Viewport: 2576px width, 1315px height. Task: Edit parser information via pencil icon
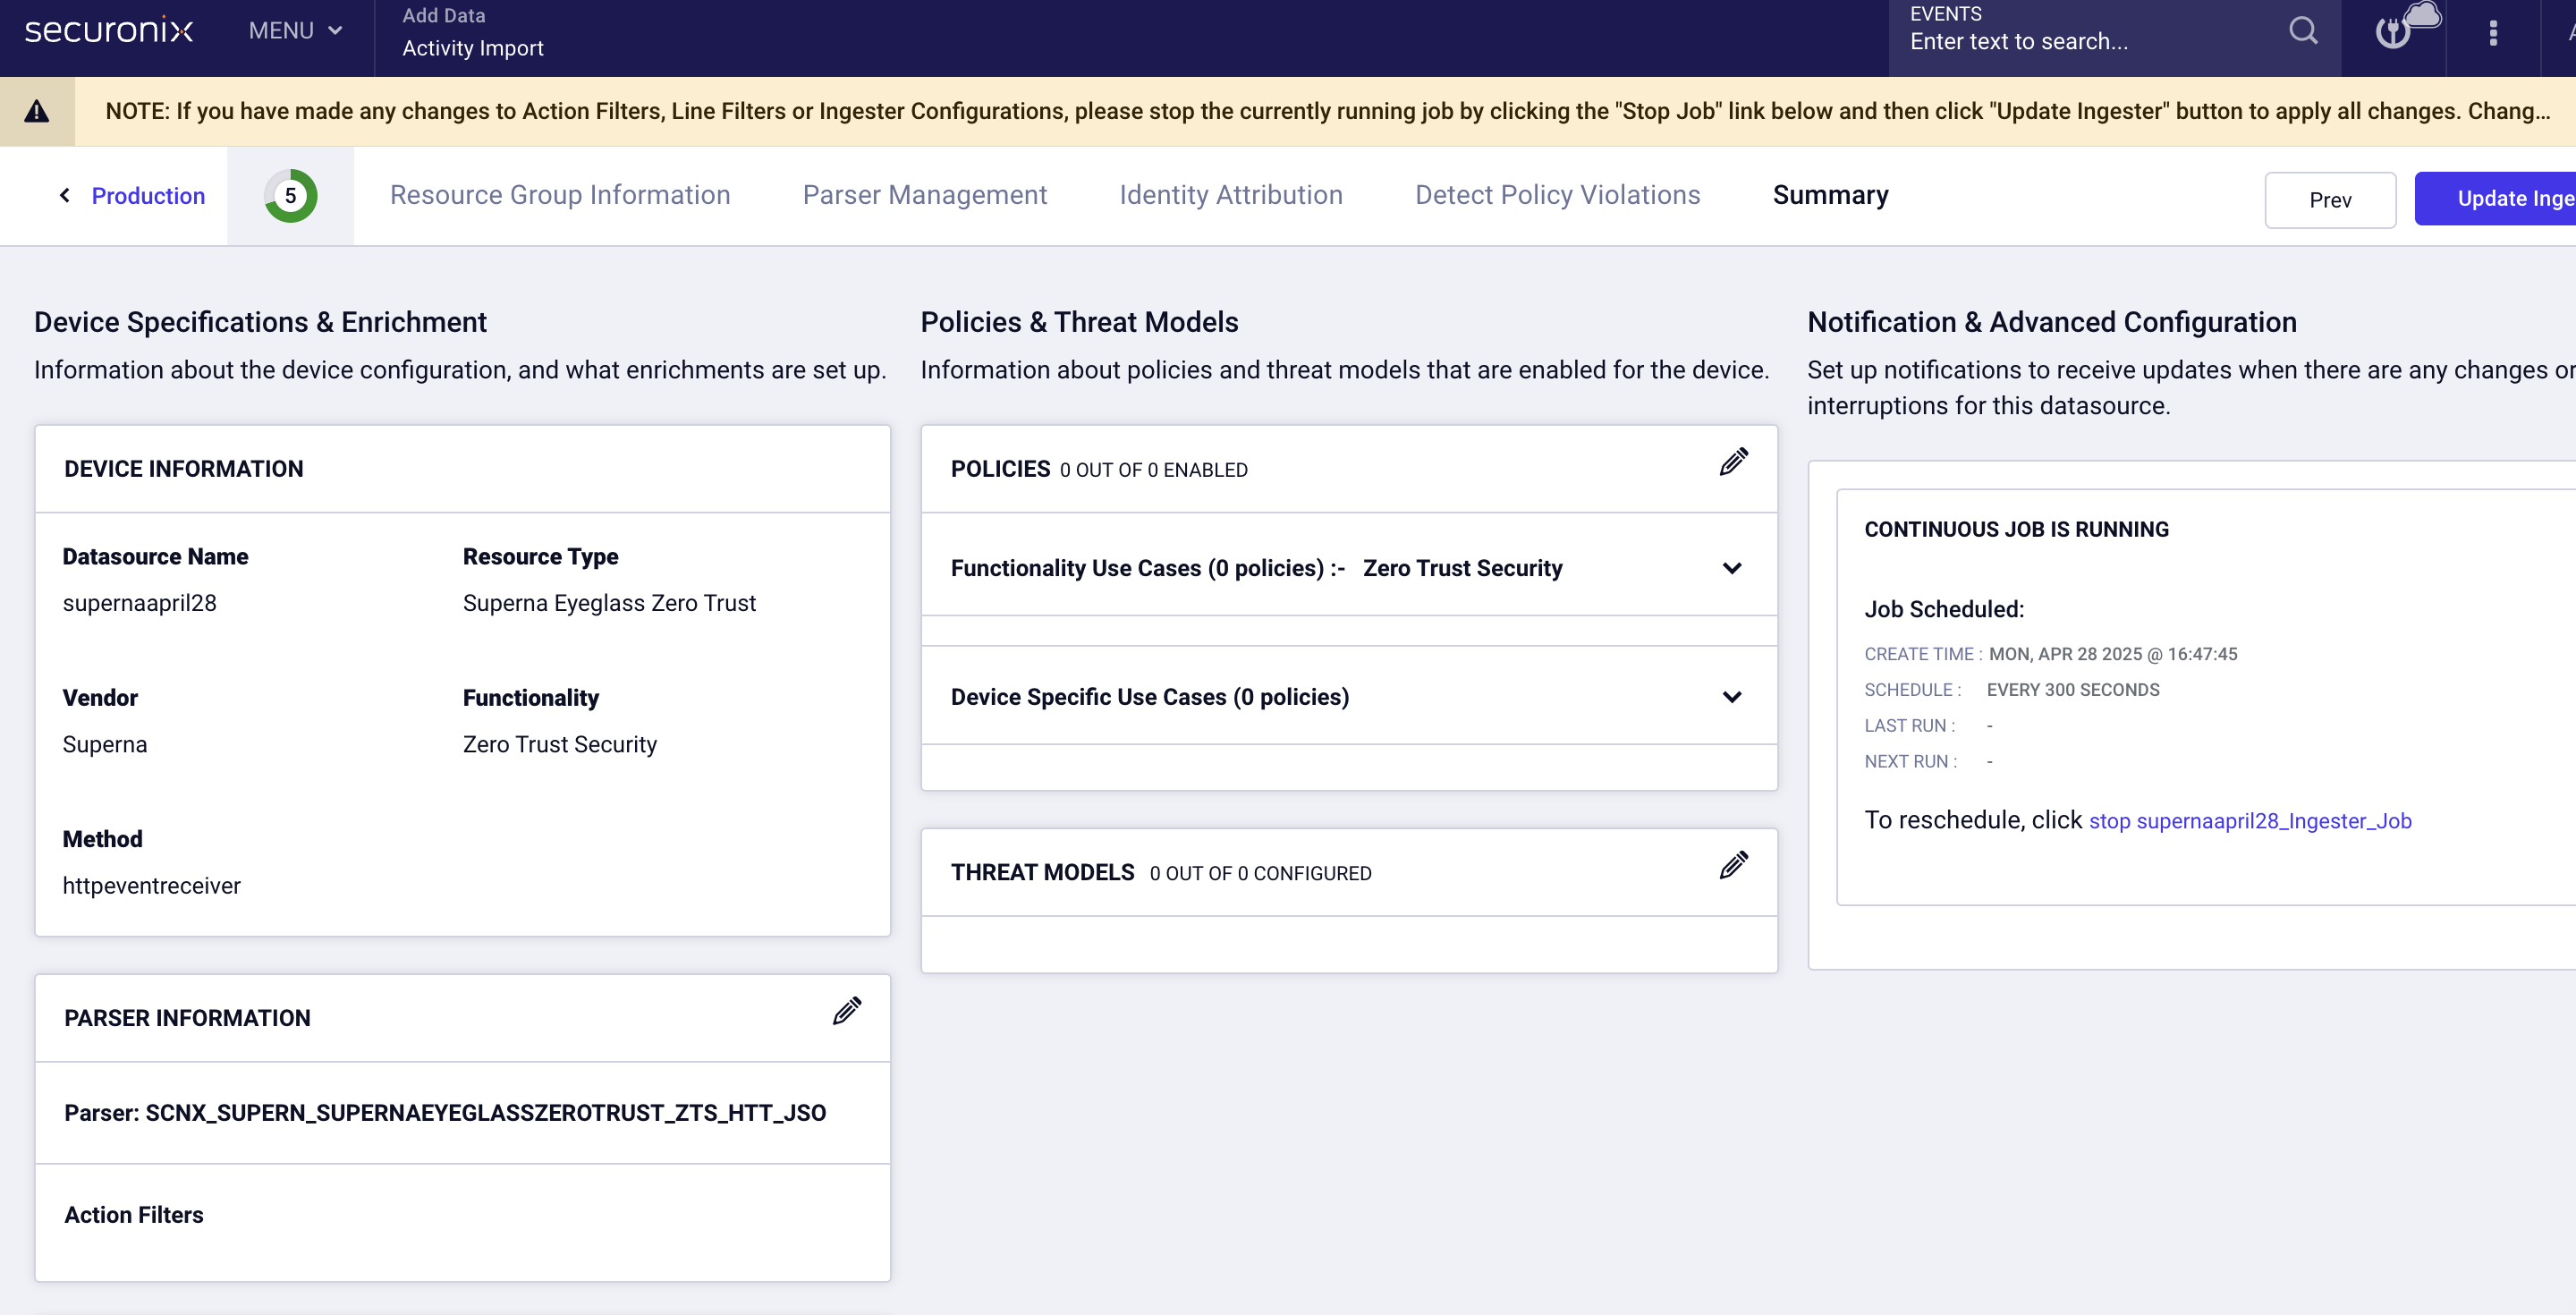click(x=846, y=1011)
